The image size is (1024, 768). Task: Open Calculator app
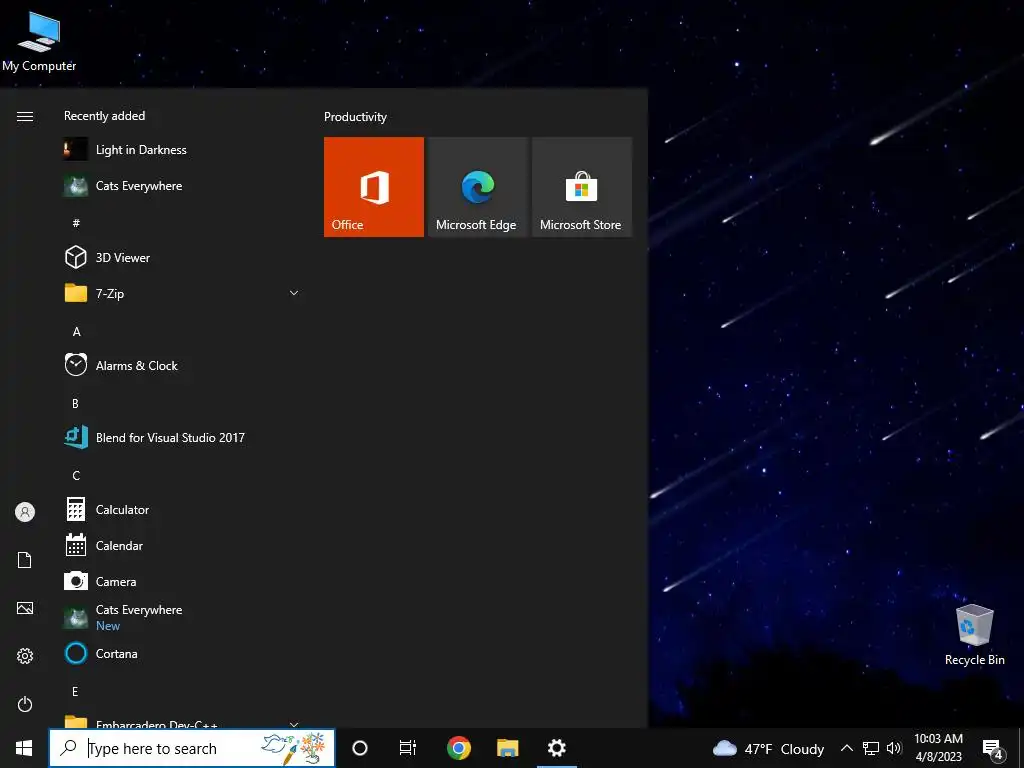pyautogui.click(x=182, y=509)
